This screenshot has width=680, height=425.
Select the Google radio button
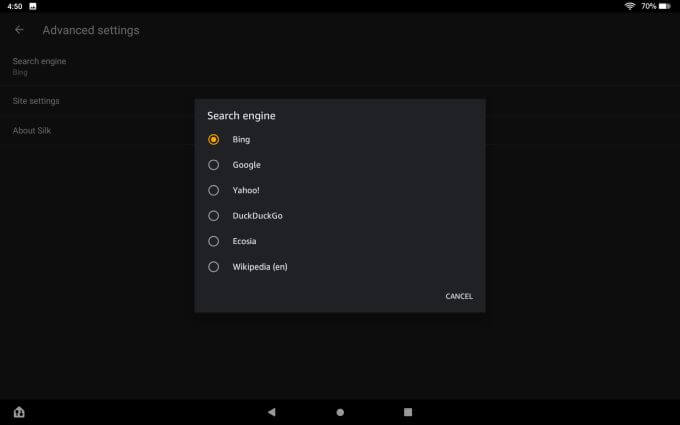[x=213, y=165]
